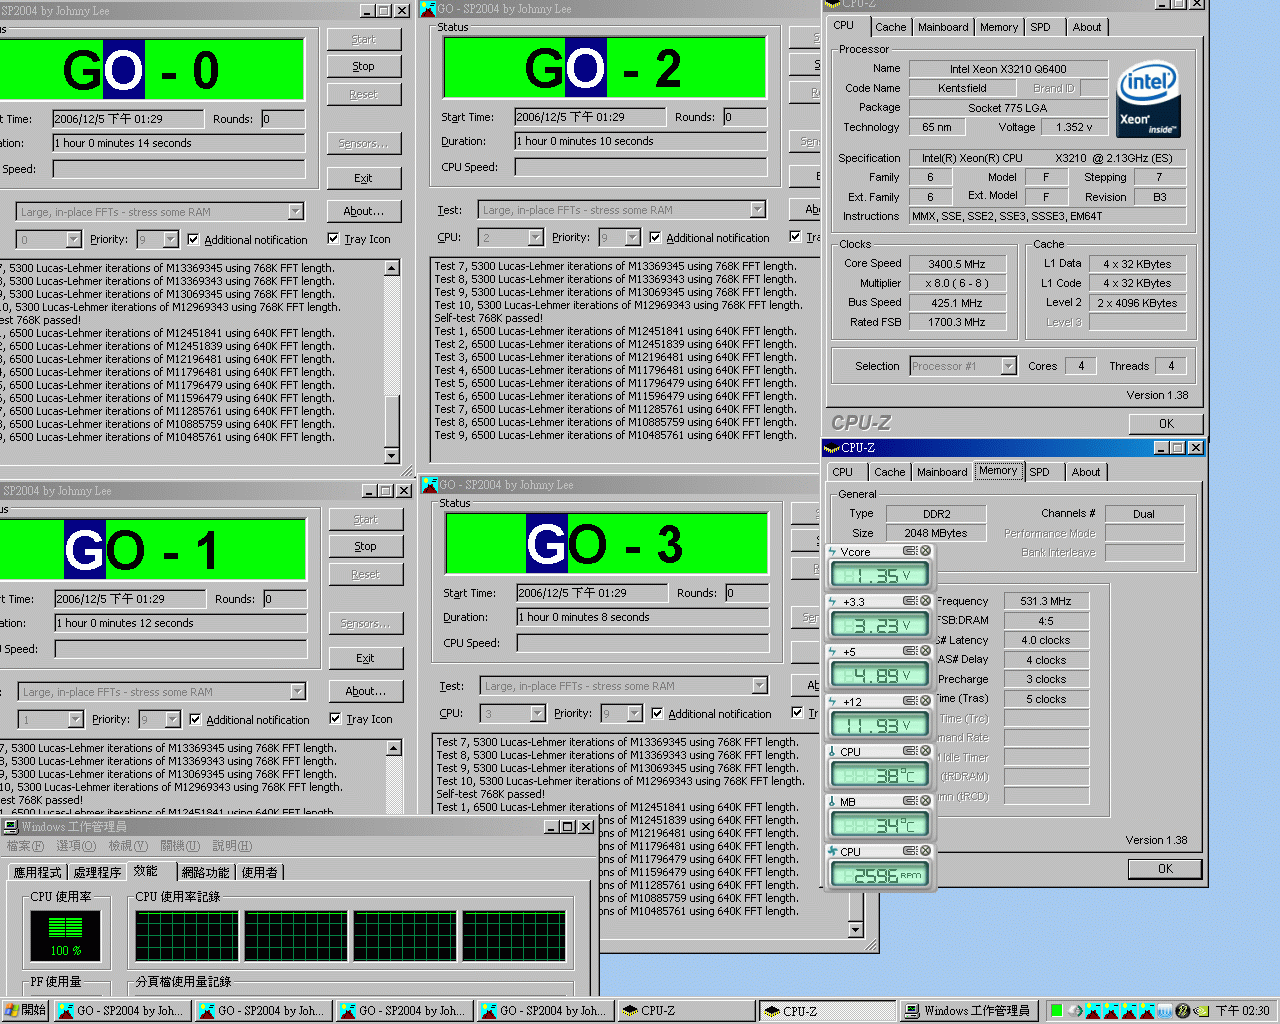Click scrollbar thumb in GO - 0 log
The height and width of the screenshot is (1024, 1280).
[392, 421]
